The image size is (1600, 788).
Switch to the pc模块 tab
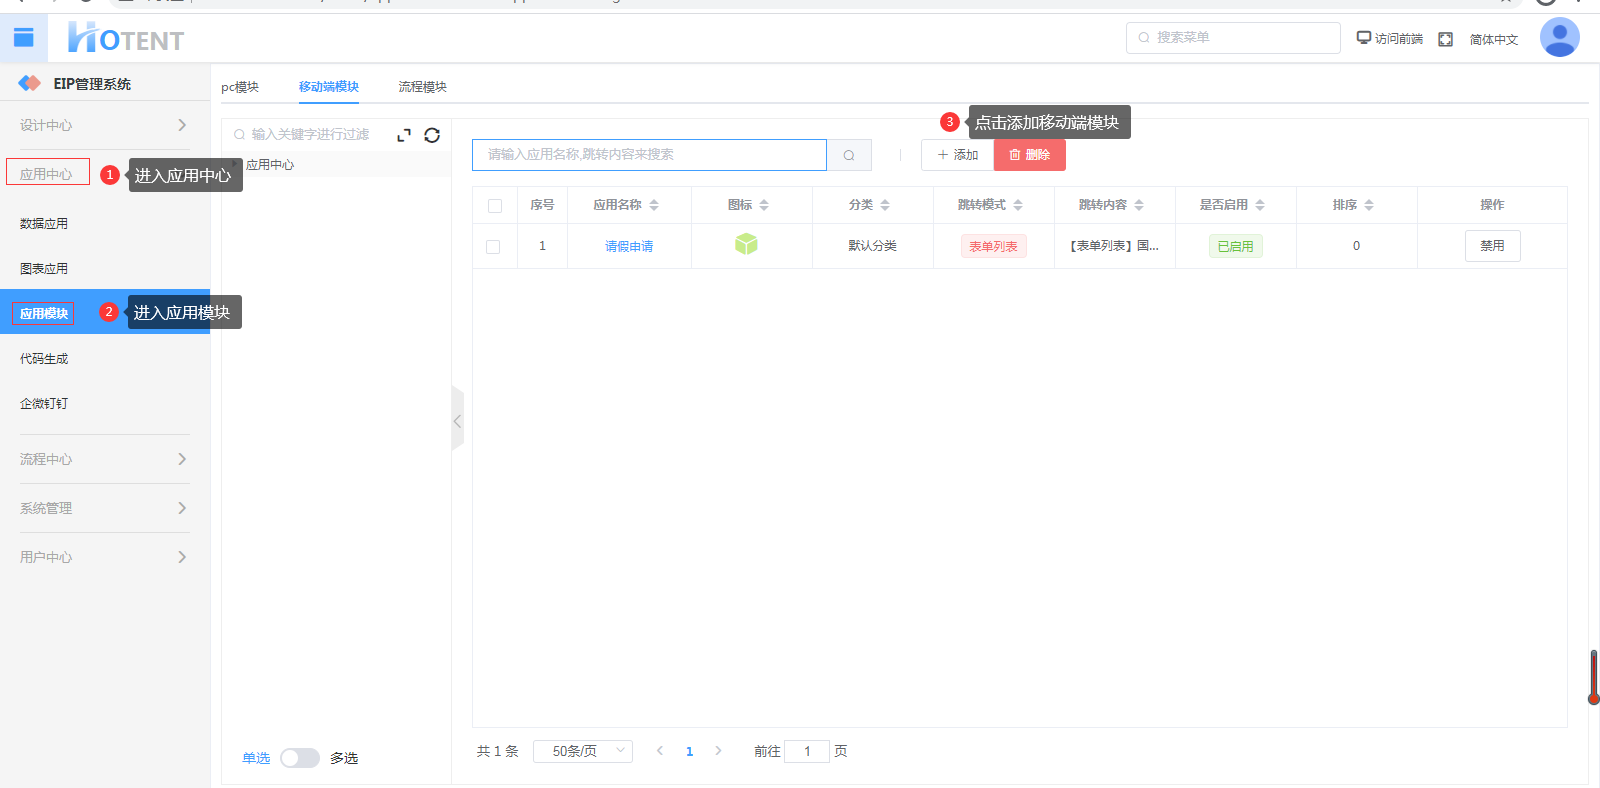[240, 87]
